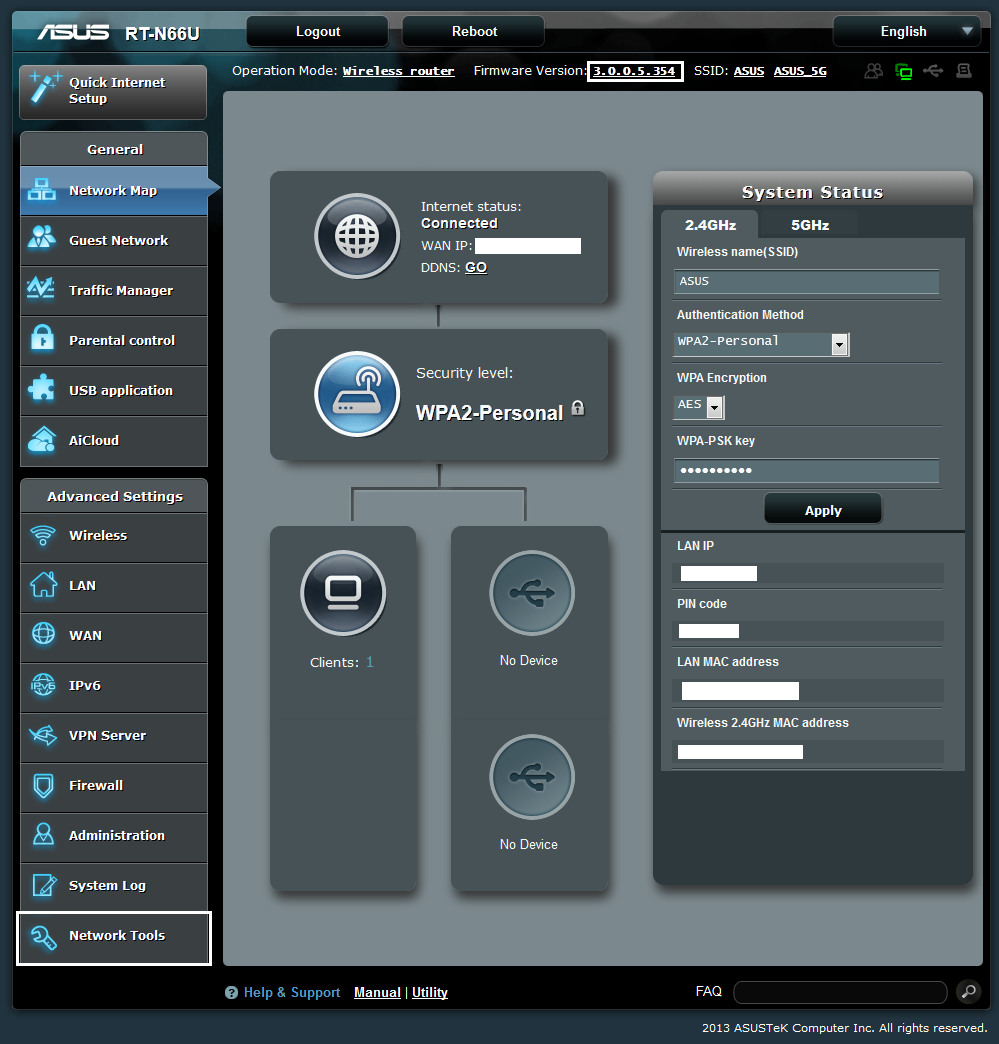Click the ASUS logo
This screenshot has height=1044, width=999.
73,32
